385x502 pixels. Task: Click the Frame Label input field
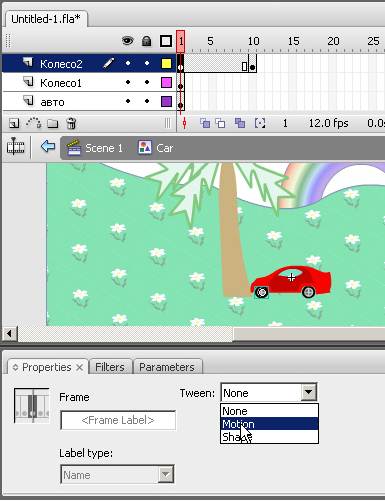pos(118,420)
